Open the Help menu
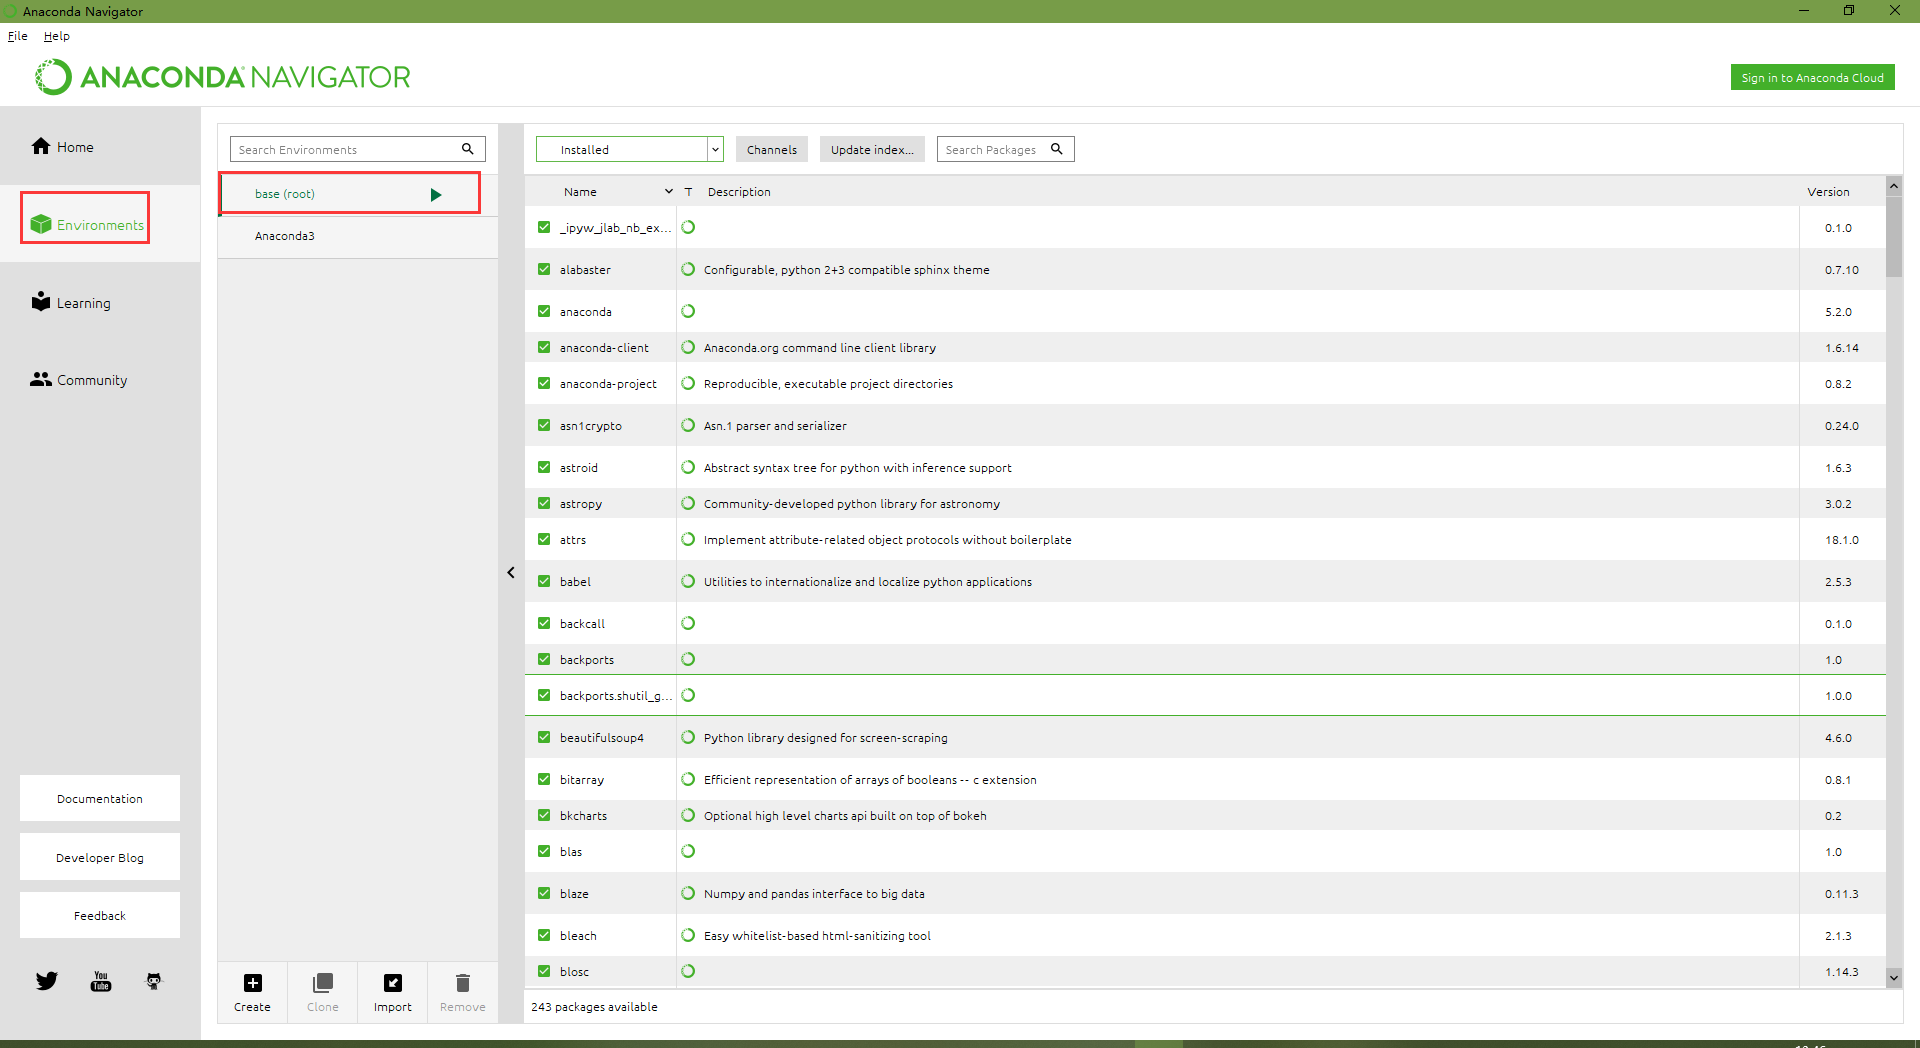 [x=57, y=36]
